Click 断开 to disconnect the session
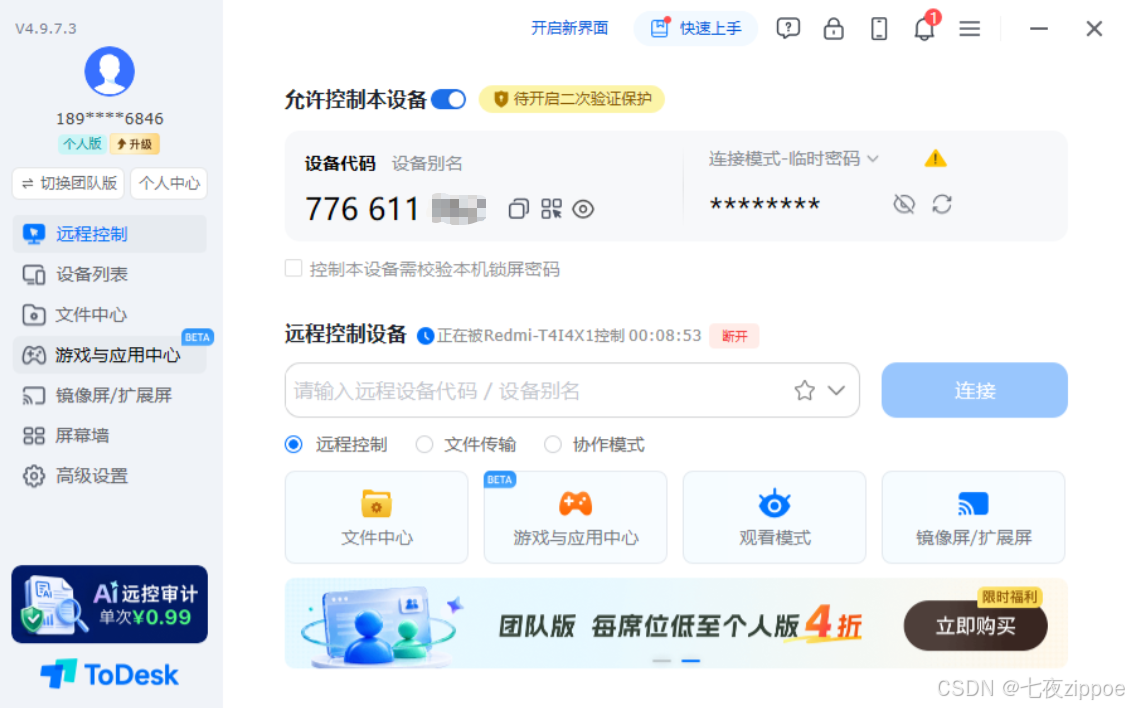1129x708 pixels. click(x=734, y=336)
